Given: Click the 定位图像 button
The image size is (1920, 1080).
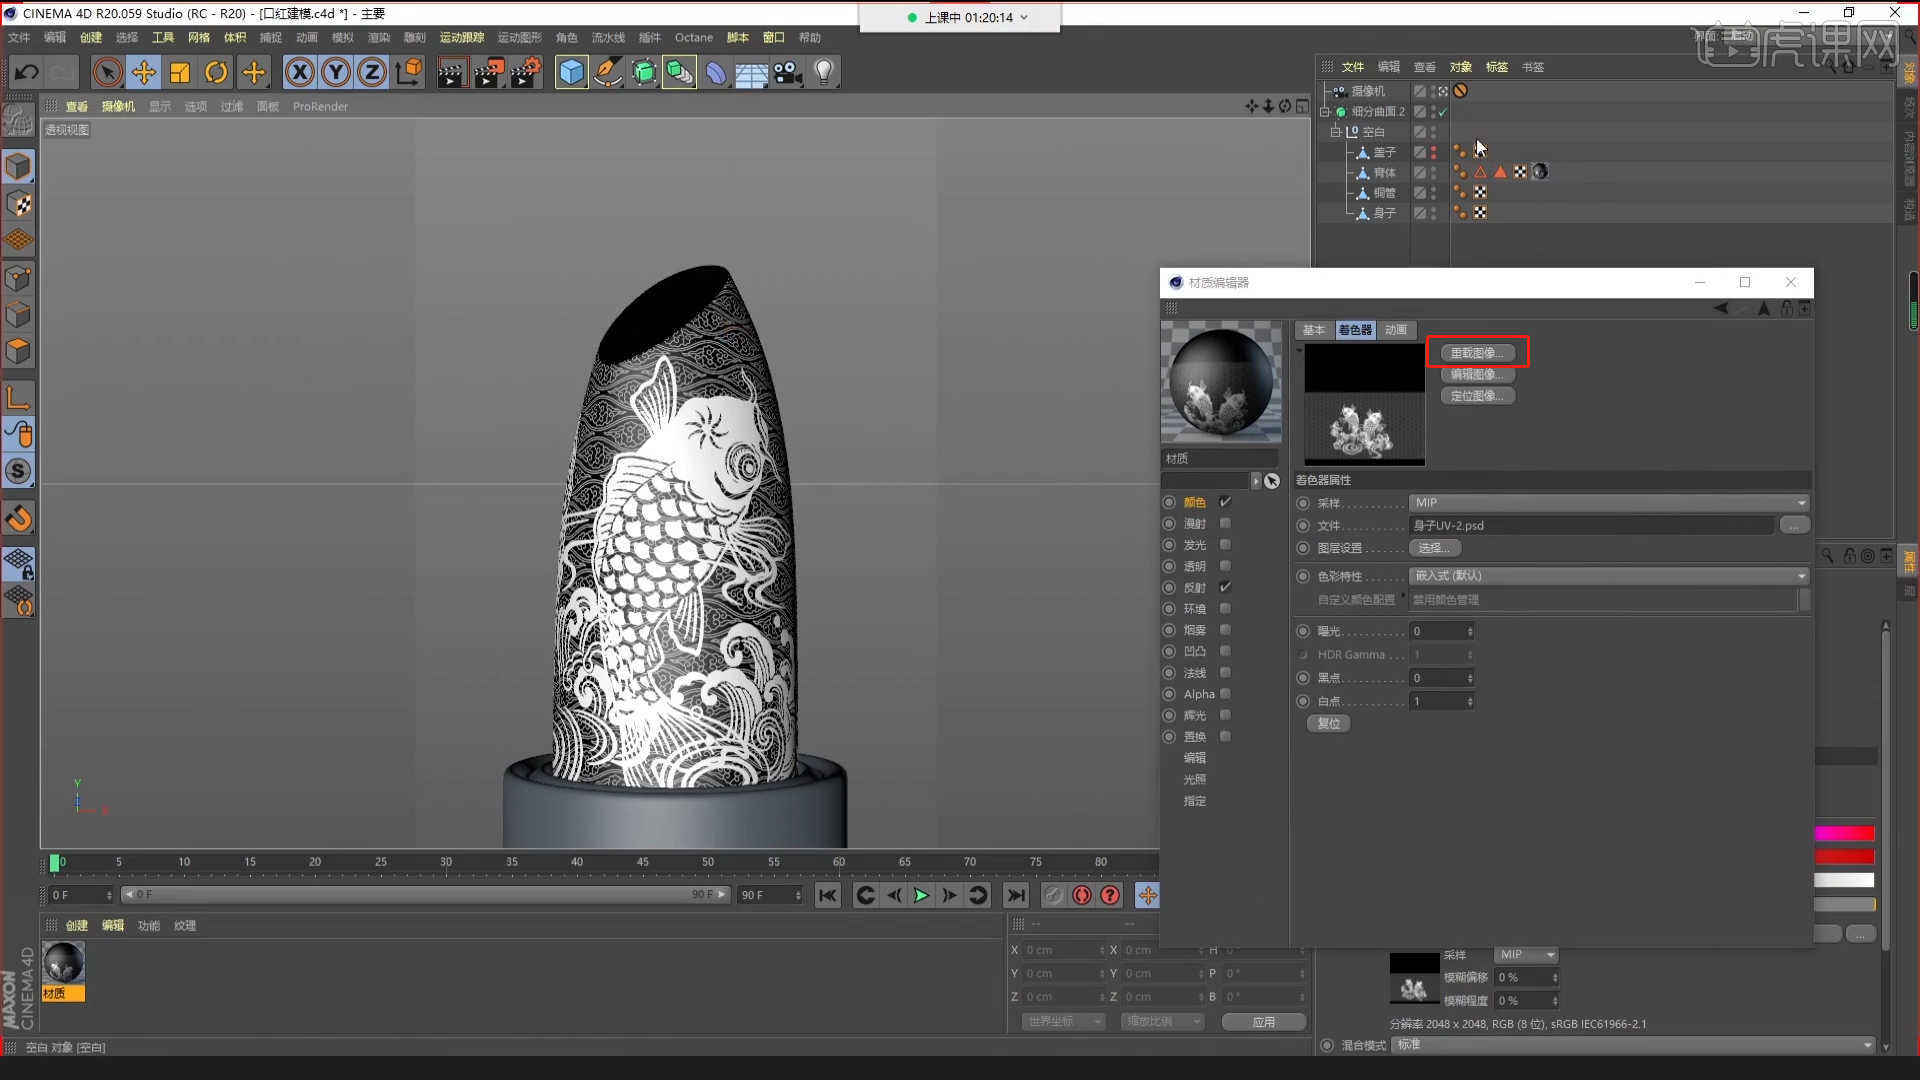Looking at the screenshot, I should 1477,396.
